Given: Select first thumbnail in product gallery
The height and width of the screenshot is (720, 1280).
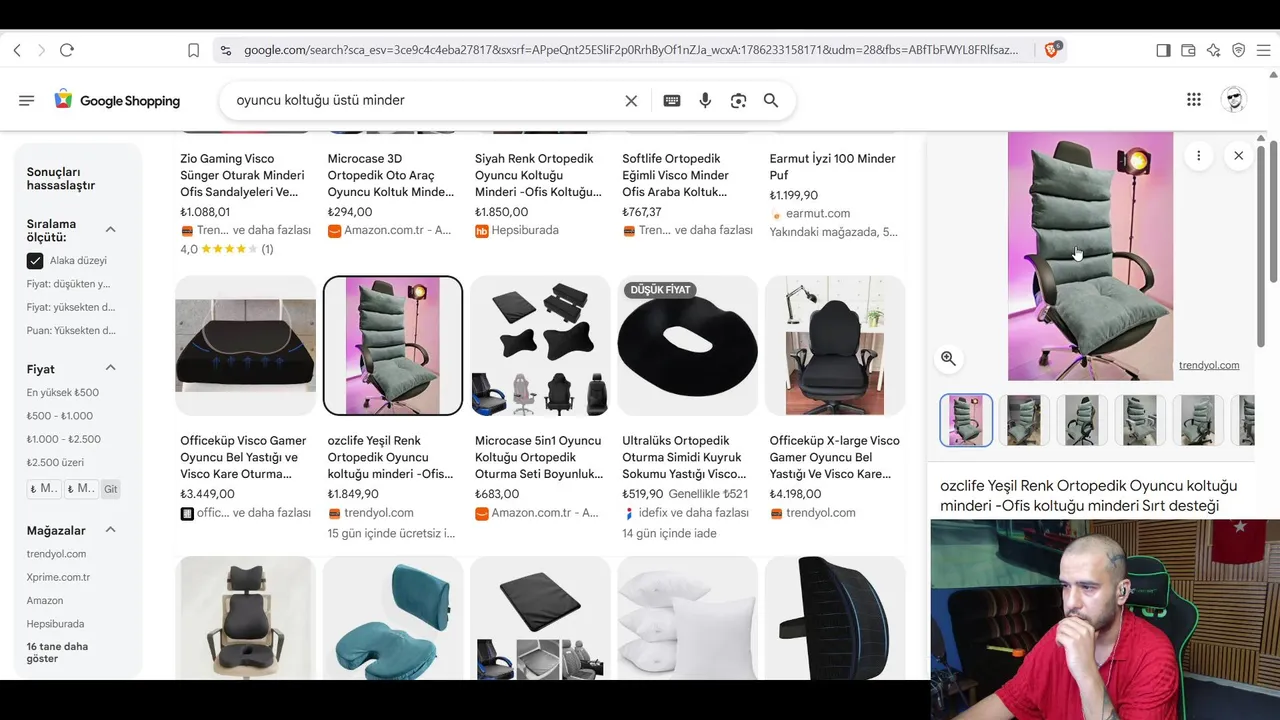Looking at the screenshot, I should click(x=966, y=420).
